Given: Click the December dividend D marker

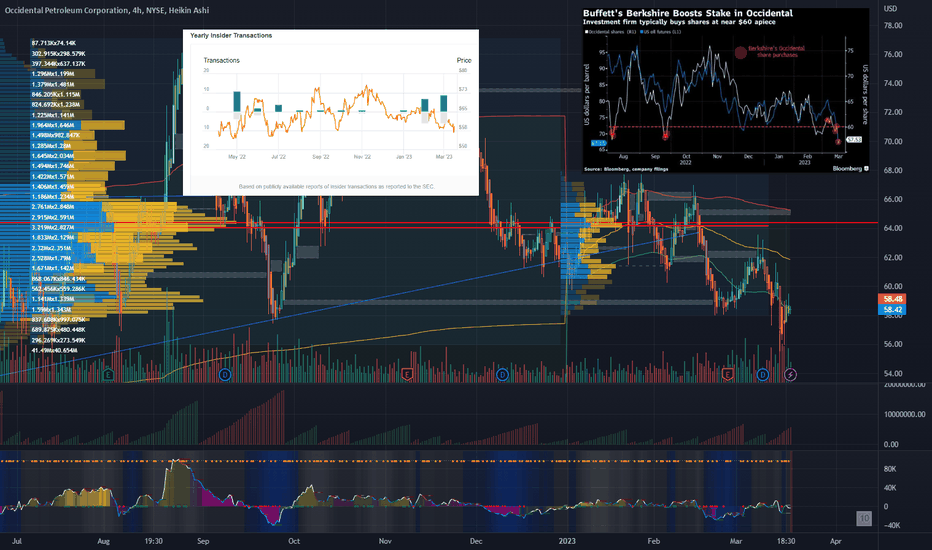Looking at the screenshot, I should coord(502,374).
